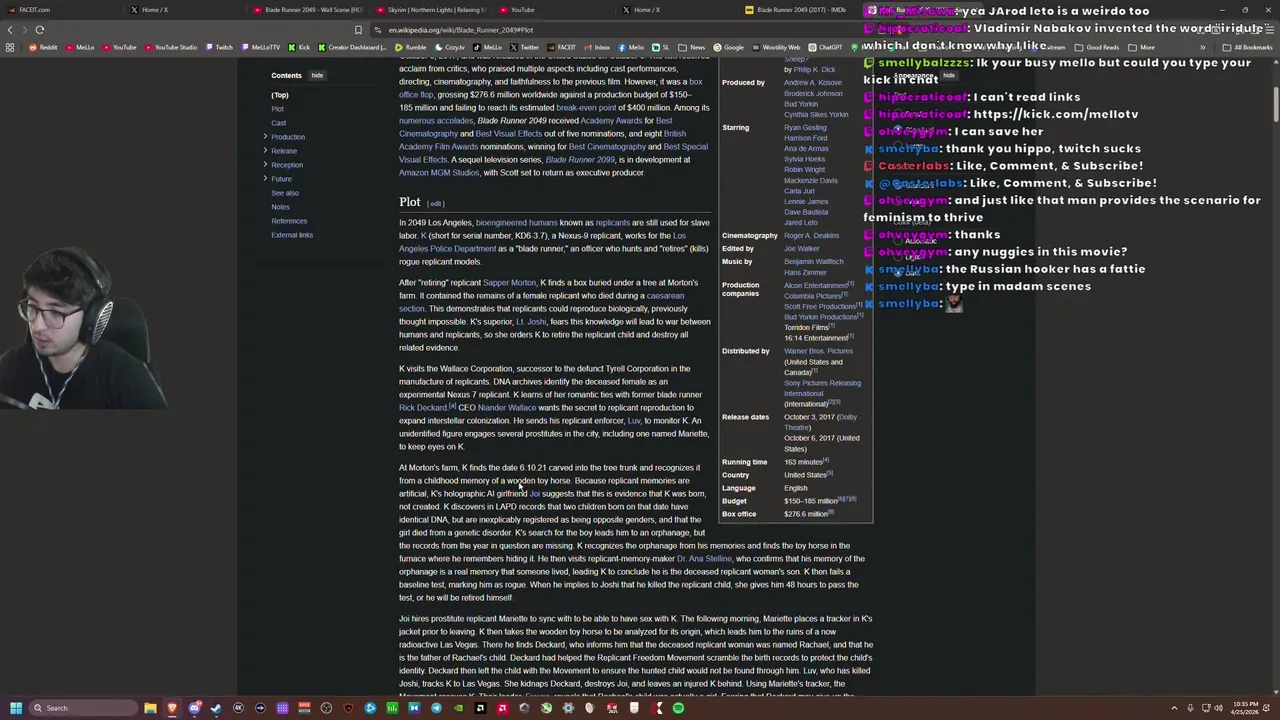Screen dimensions: 1280x720
Task: Open the News bookmark folder
Action: point(692,47)
